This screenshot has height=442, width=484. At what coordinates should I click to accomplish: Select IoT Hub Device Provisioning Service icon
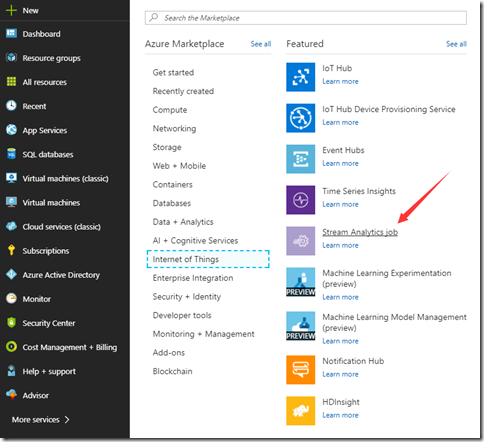[x=300, y=118]
